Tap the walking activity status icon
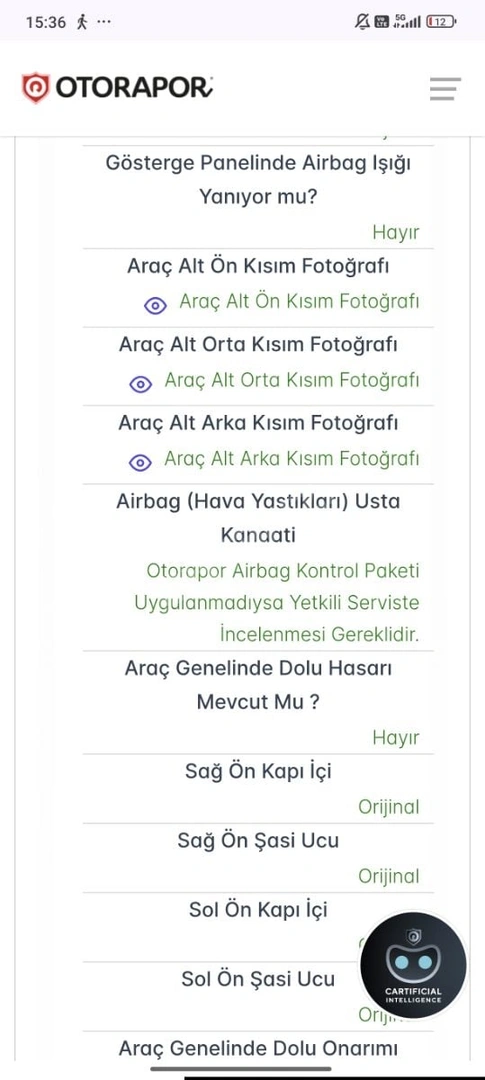 pos(83,21)
